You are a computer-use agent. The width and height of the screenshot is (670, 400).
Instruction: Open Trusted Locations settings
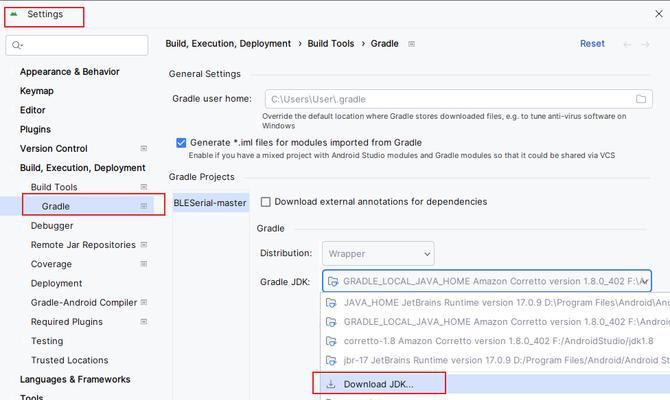click(69, 360)
